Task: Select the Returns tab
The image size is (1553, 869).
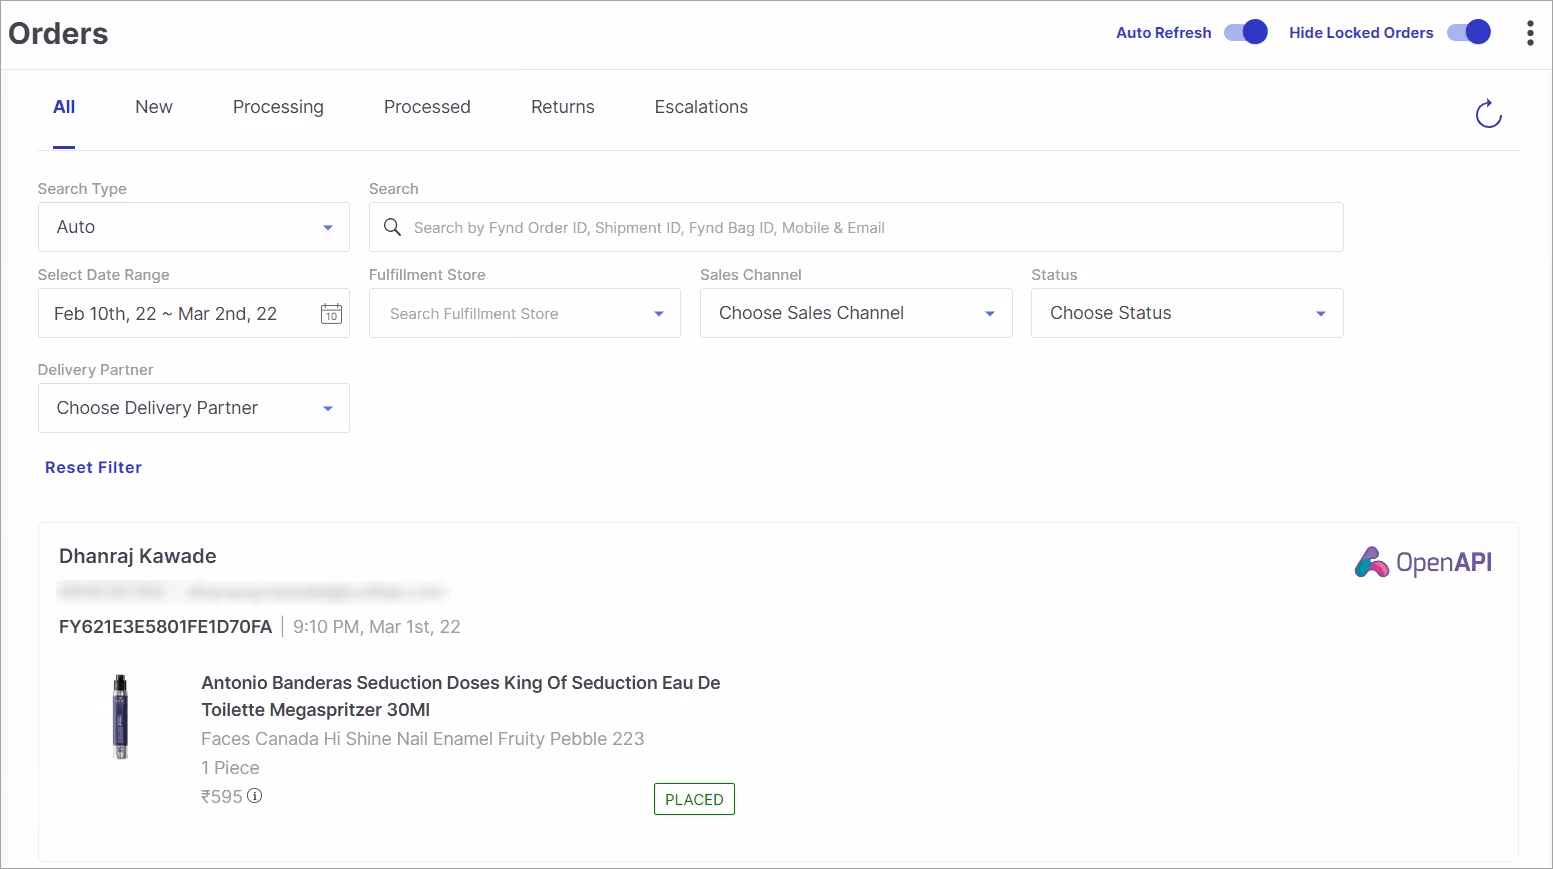Action: click(562, 107)
